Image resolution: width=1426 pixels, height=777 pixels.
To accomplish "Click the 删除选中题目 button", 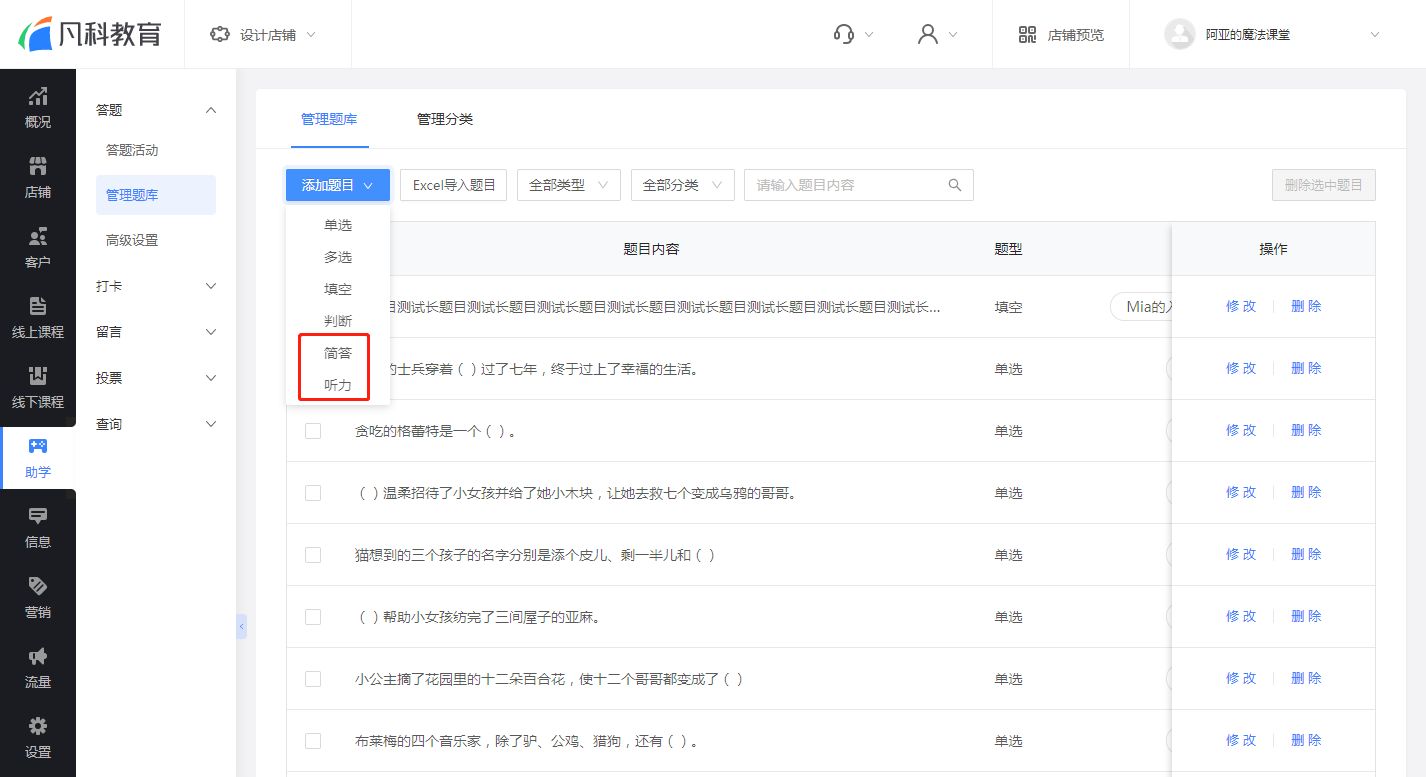I will (1324, 185).
